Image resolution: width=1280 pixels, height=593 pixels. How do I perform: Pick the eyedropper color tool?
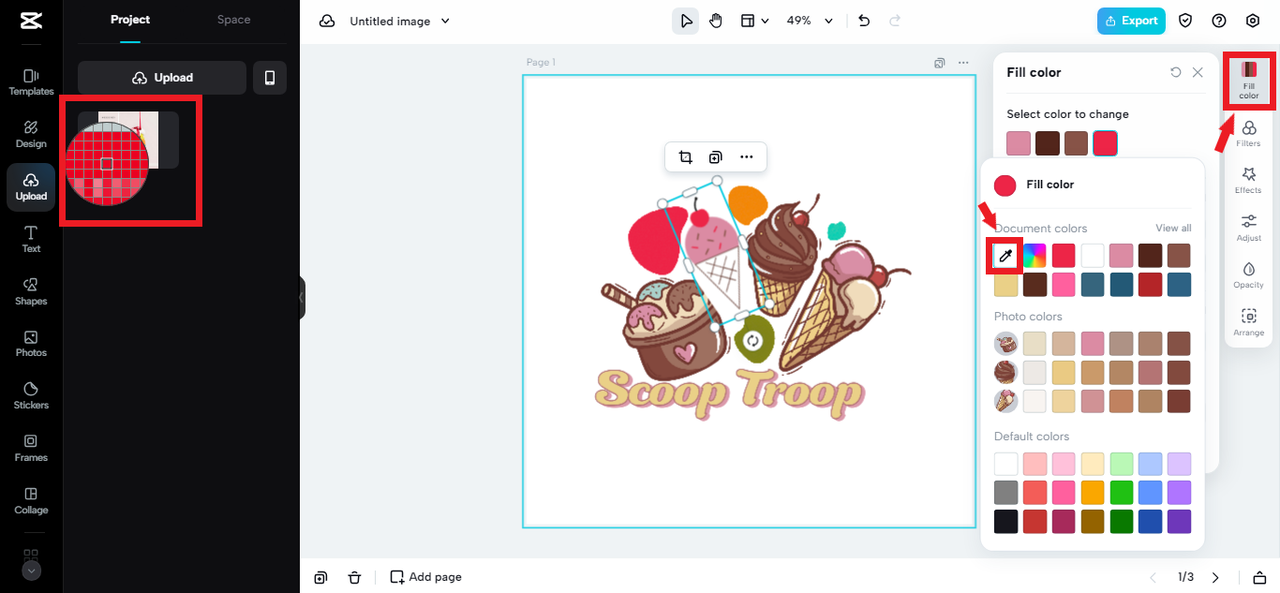pos(1006,256)
